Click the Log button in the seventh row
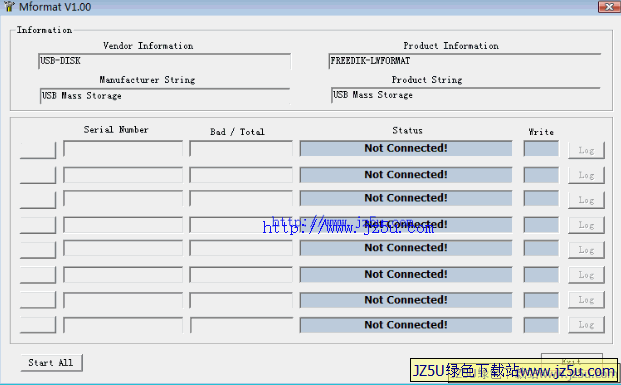Viewport: 621px width, 385px height. coord(586,300)
